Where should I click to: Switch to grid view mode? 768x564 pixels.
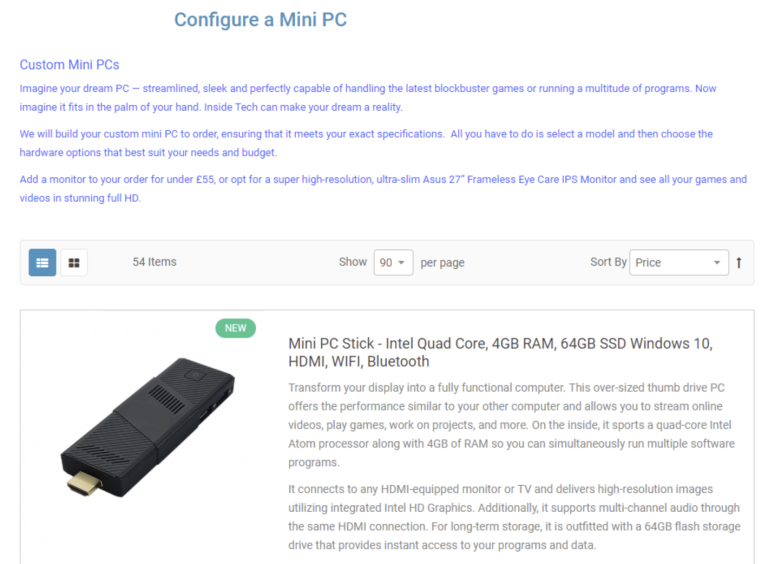74,263
